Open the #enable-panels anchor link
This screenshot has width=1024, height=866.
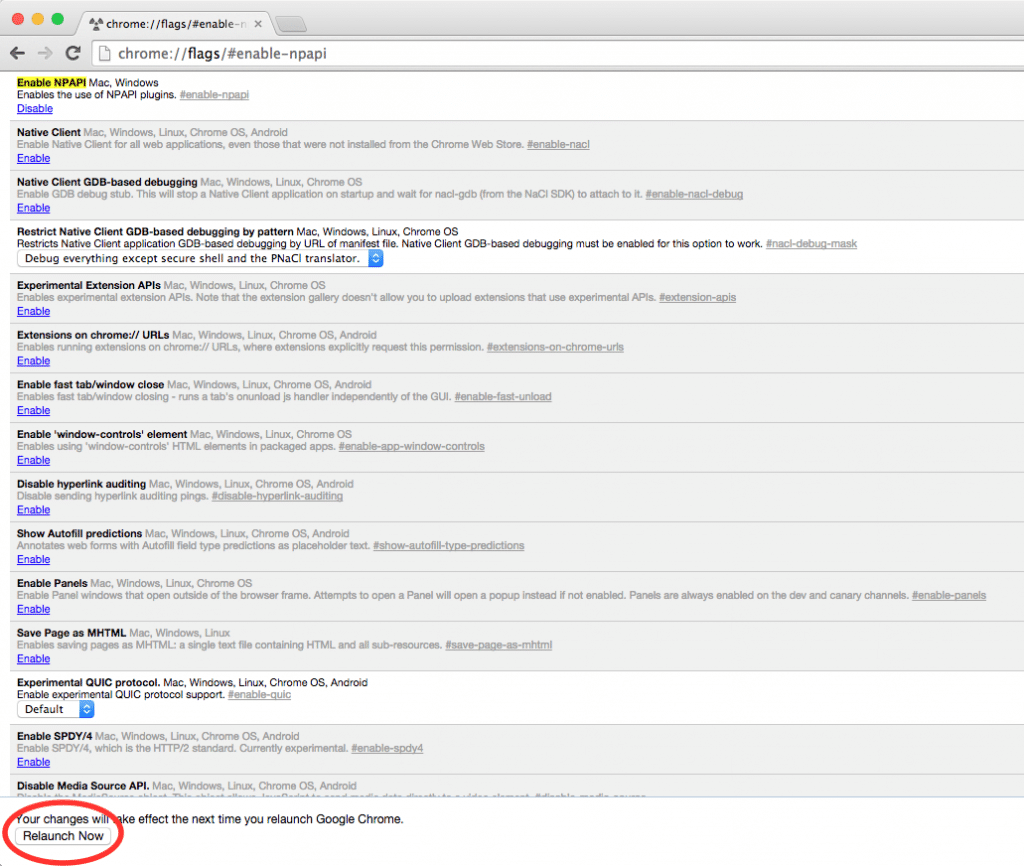pyautogui.click(x=949, y=595)
